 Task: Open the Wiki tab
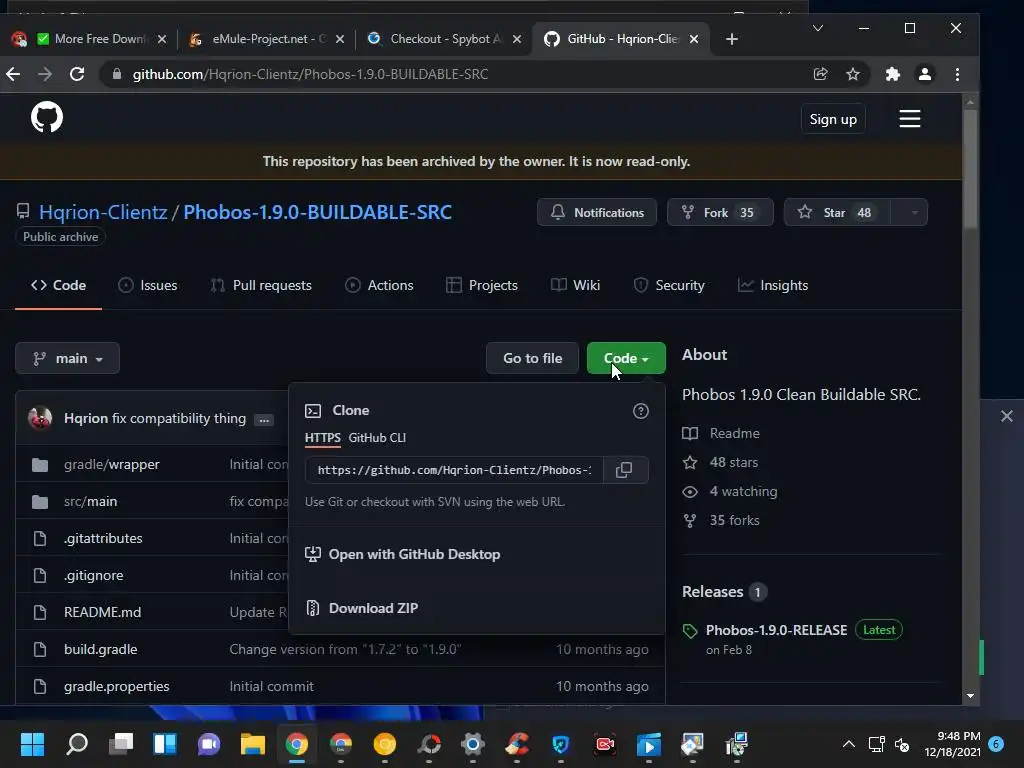point(575,285)
